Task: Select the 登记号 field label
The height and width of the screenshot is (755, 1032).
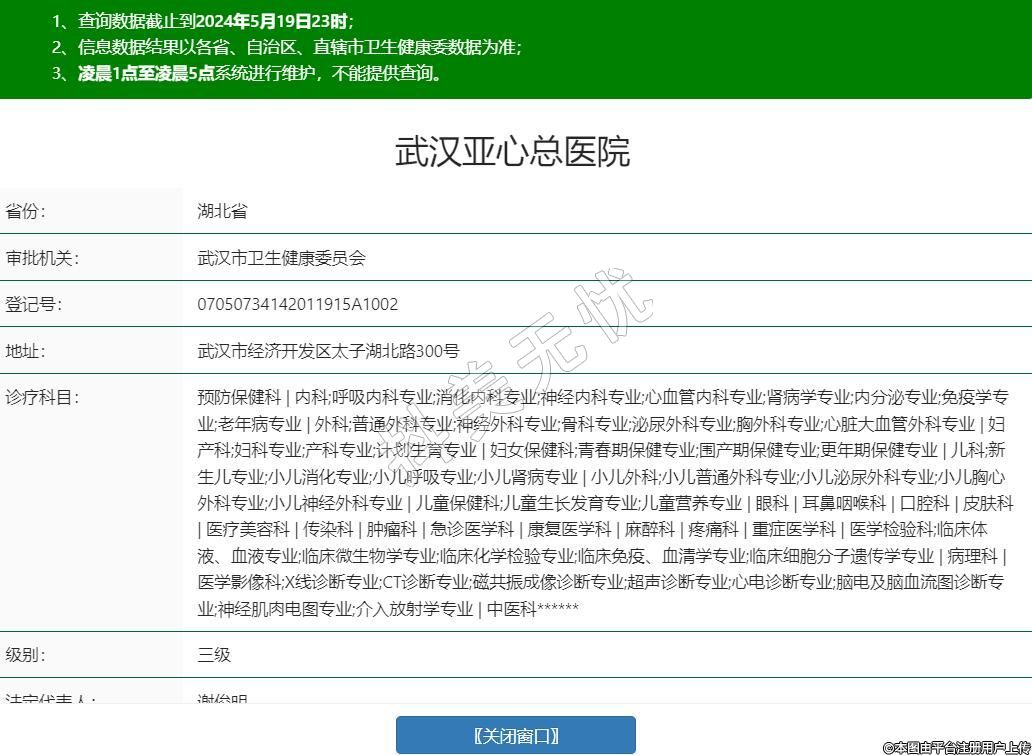Action: (34, 304)
